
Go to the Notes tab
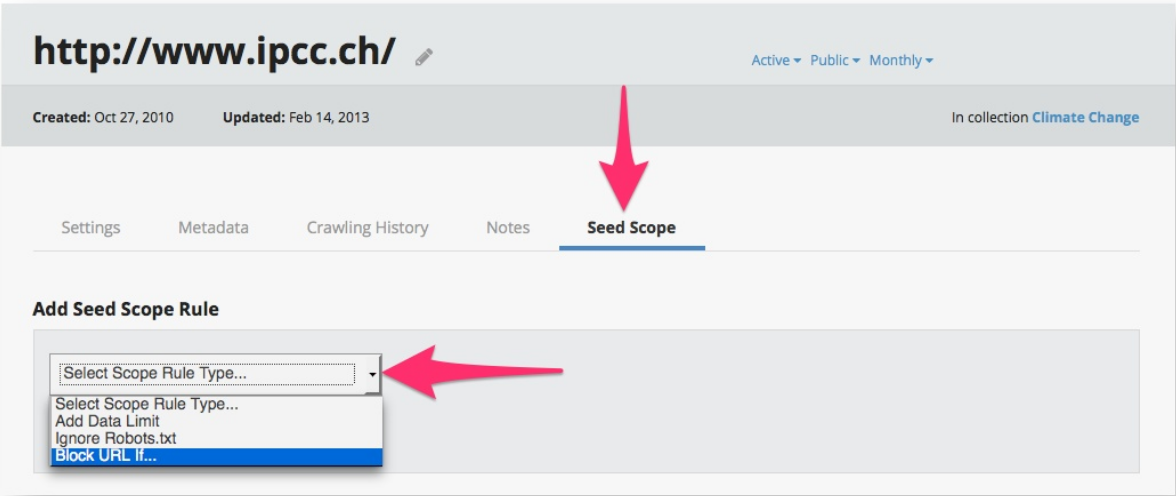pos(508,227)
